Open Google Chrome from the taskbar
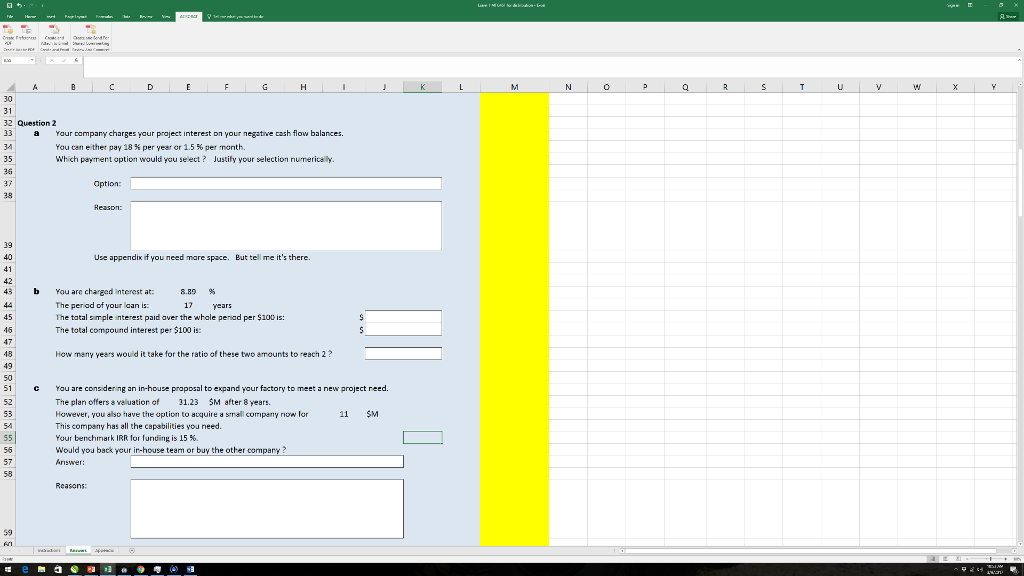Screen dimensions: 1024x576 click(x=143, y=569)
